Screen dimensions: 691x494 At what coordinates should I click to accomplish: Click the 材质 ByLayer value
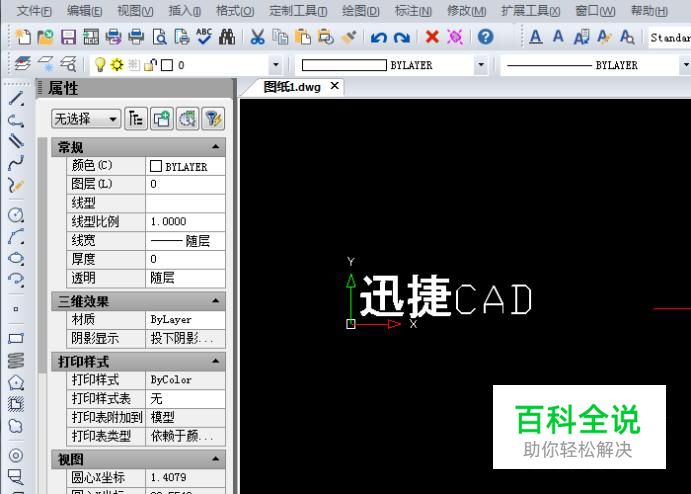click(x=185, y=319)
